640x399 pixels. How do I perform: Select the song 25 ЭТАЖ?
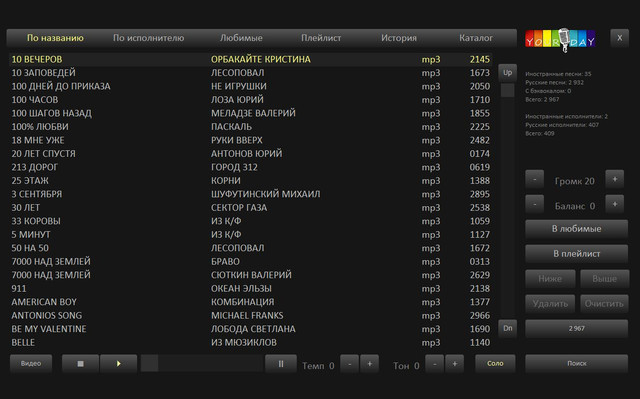pos(250,180)
